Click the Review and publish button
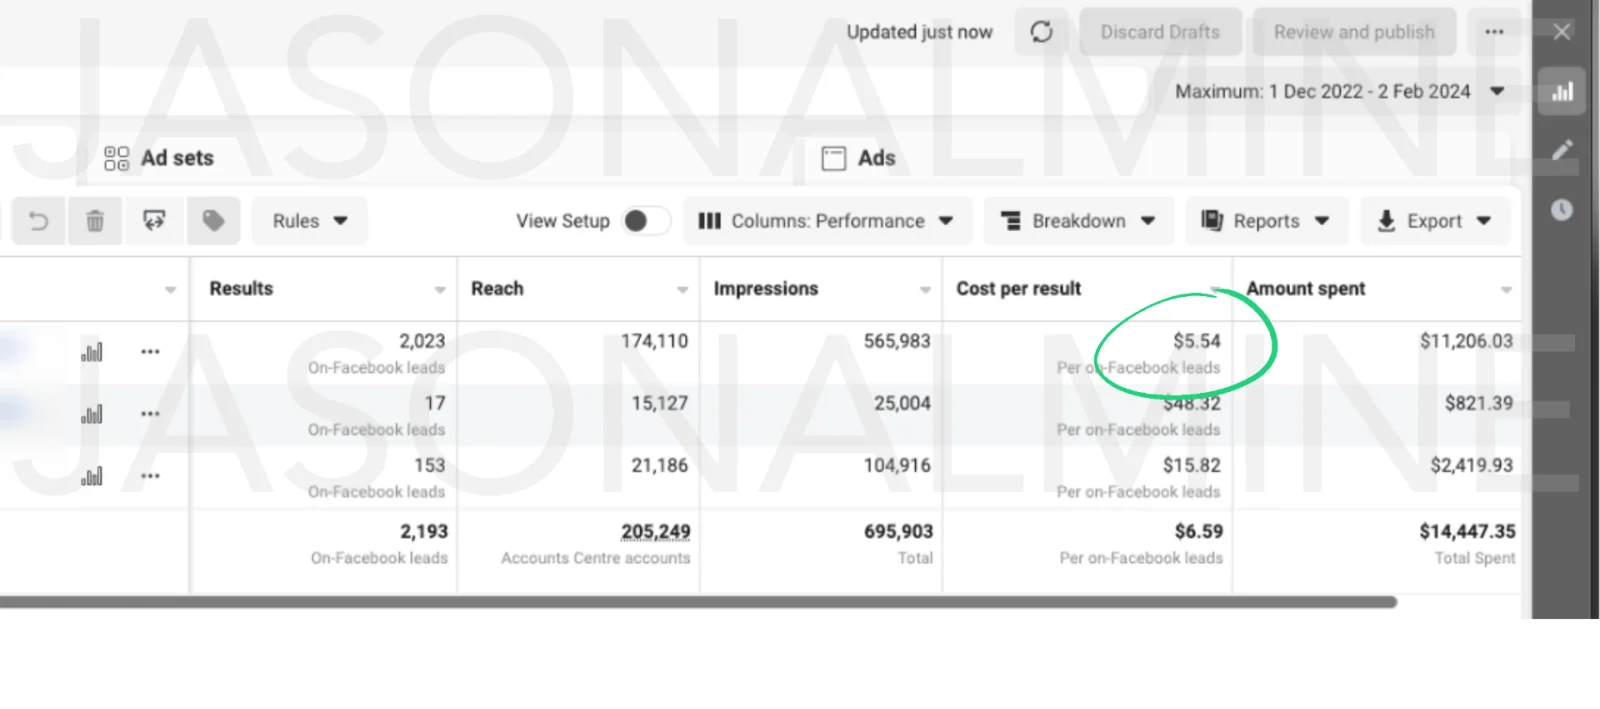 pyautogui.click(x=1354, y=32)
